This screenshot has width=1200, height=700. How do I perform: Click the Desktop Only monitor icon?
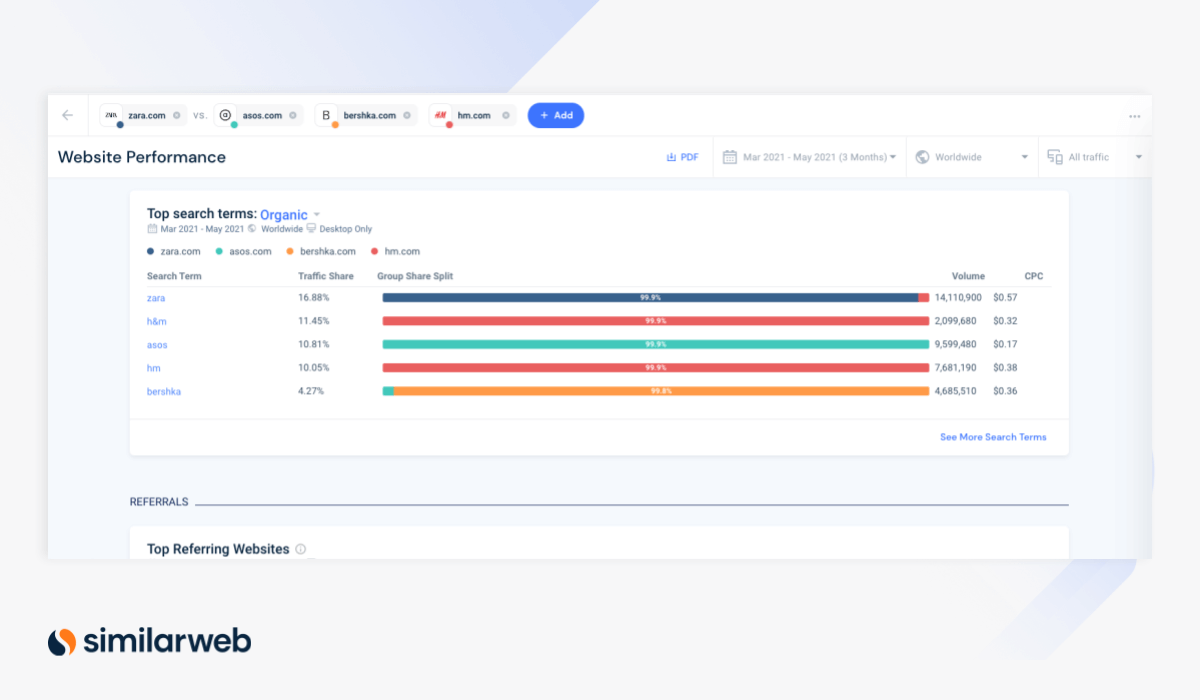tap(311, 229)
